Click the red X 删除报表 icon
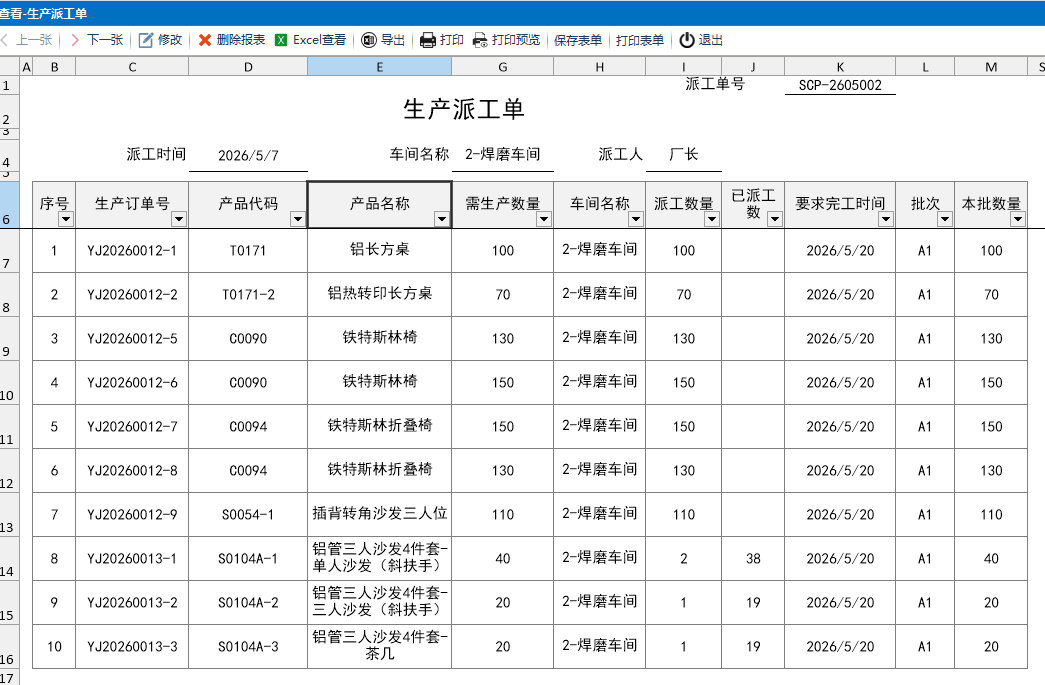This screenshot has height=685, width=1045. click(205, 40)
